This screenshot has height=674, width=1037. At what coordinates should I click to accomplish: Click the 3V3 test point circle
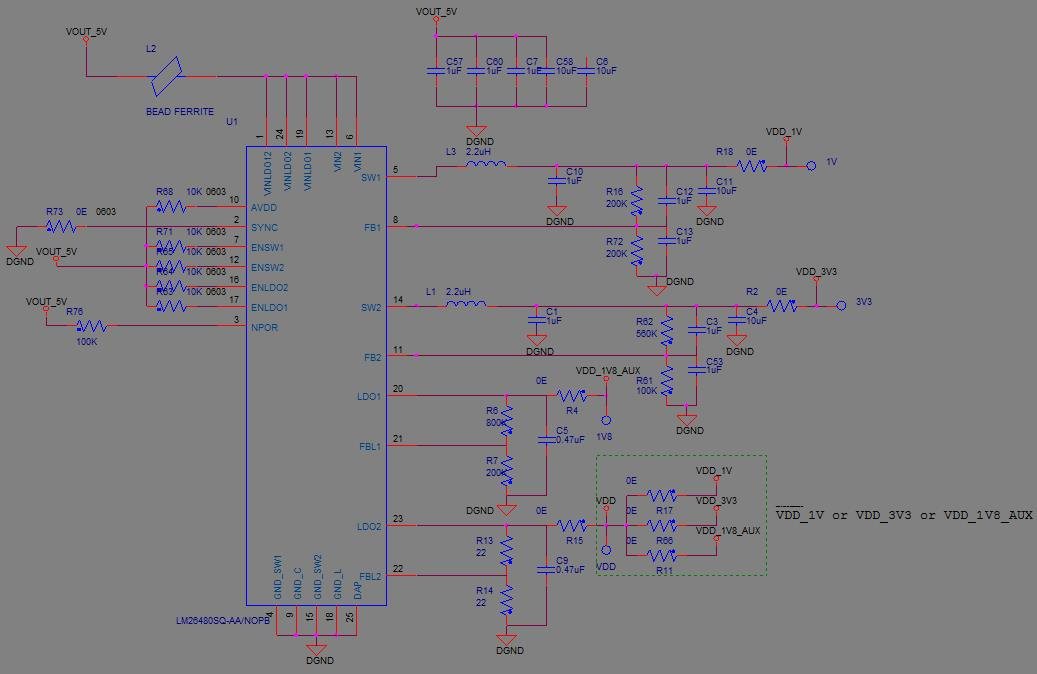[x=841, y=306]
